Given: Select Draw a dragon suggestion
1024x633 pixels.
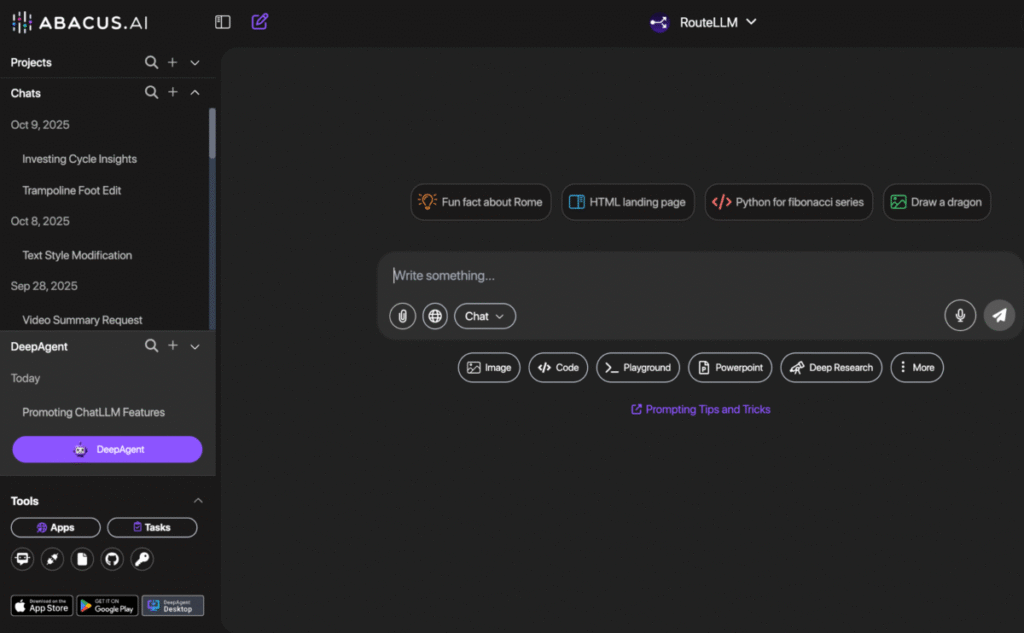Looking at the screenshot, I should (936, 202).
